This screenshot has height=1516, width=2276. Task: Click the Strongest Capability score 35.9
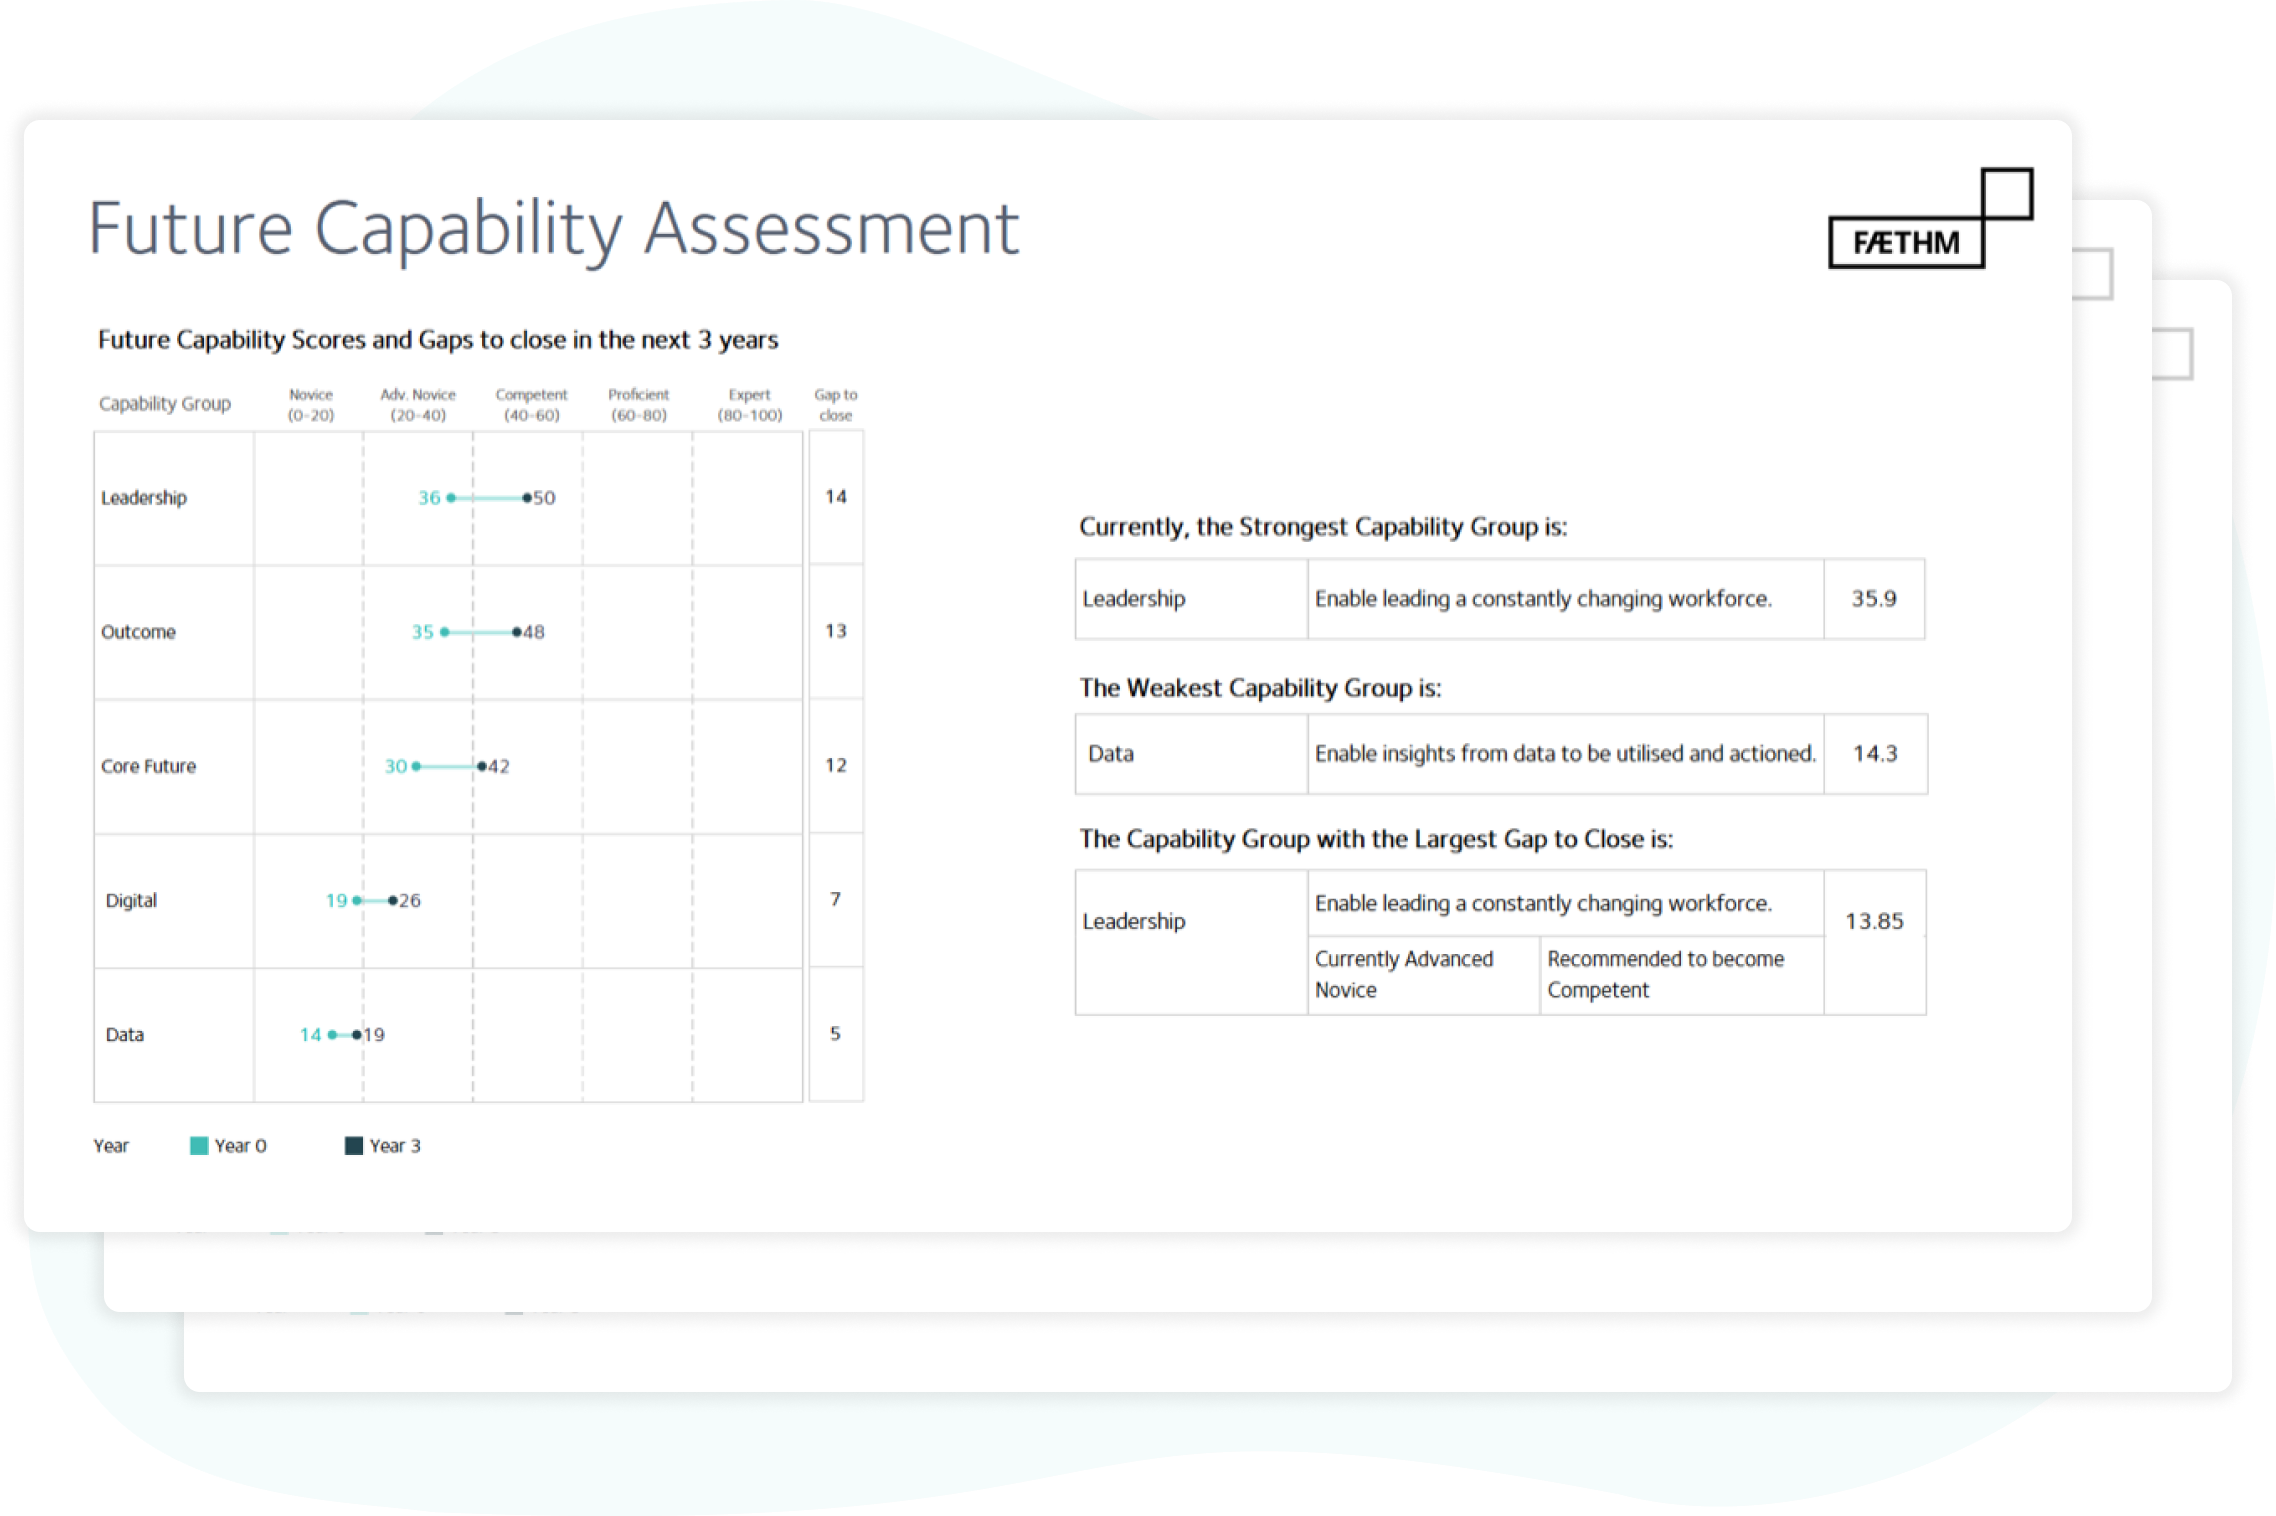1873,599
